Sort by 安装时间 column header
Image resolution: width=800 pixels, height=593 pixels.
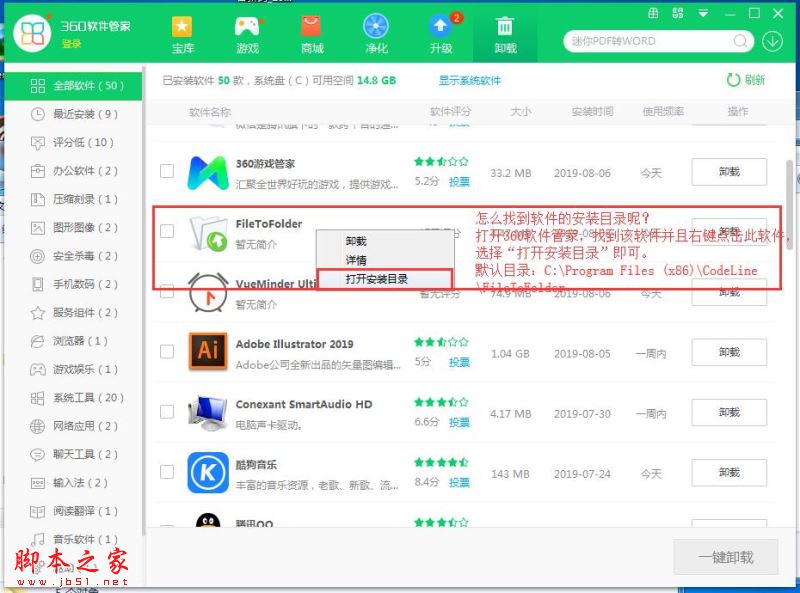tap(592, 111)
